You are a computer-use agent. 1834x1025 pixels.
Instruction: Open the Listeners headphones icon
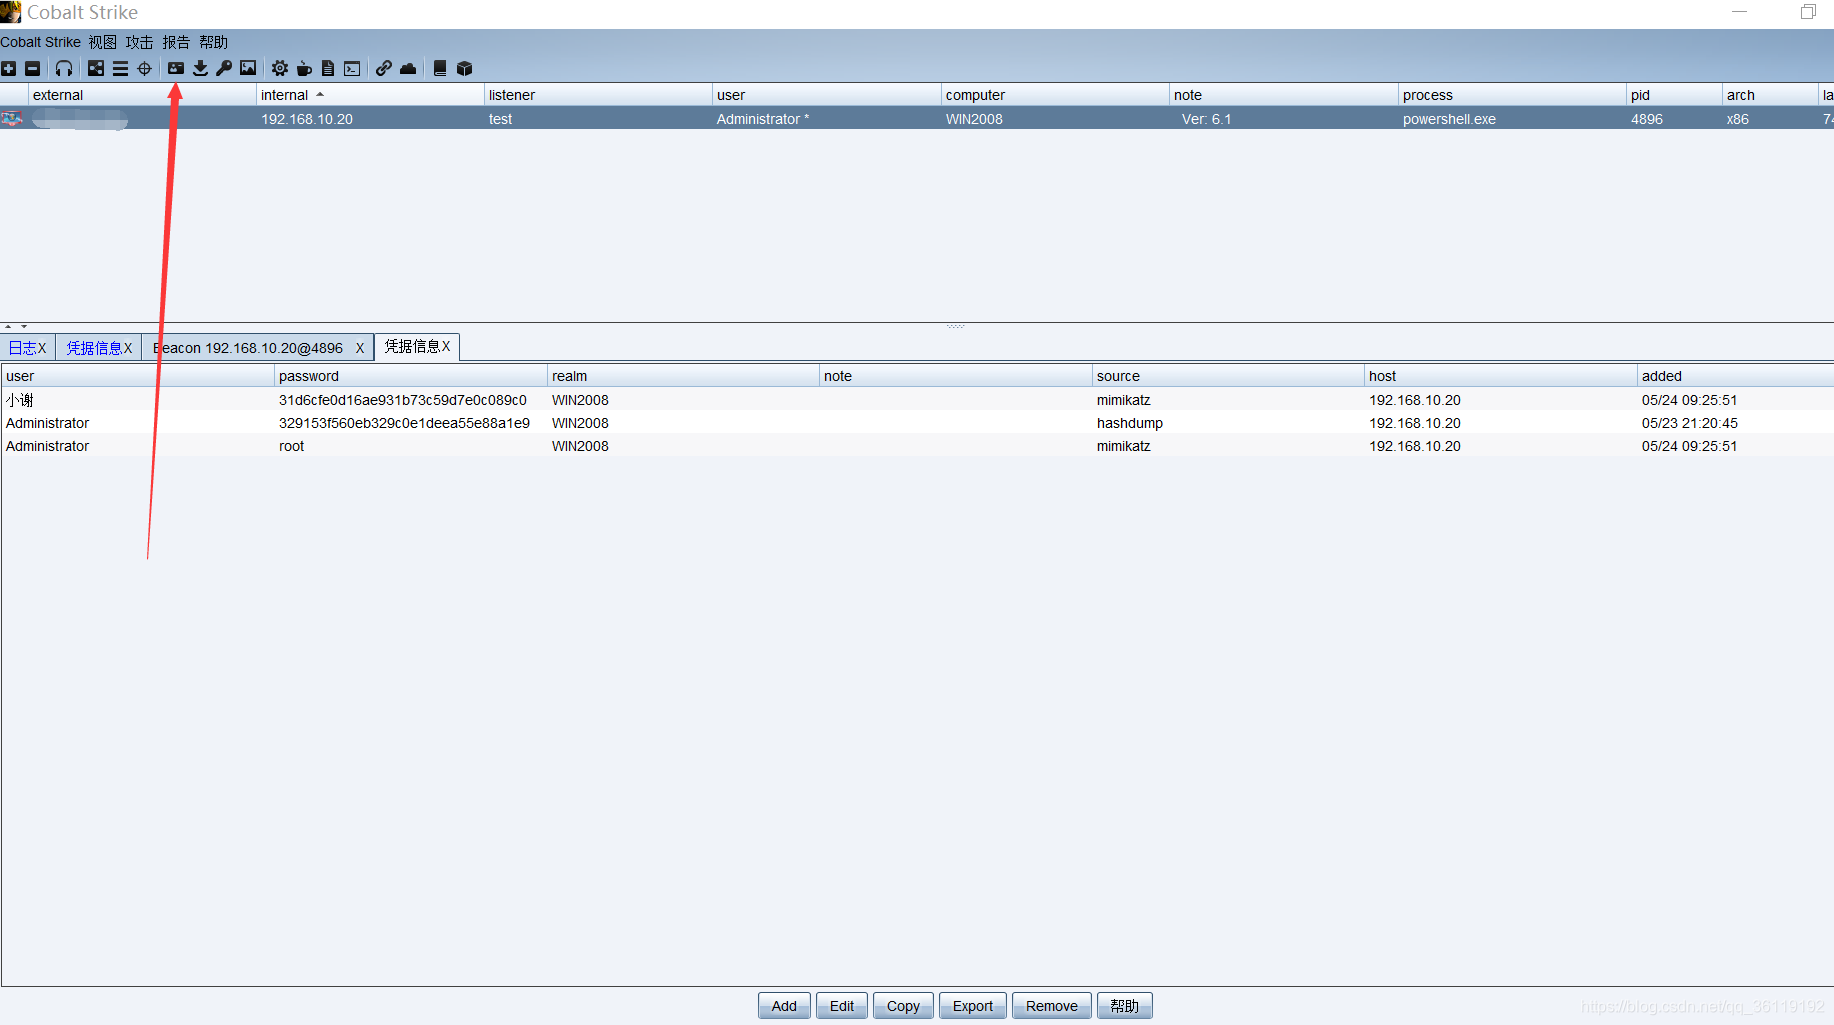(x=64, y=68)
